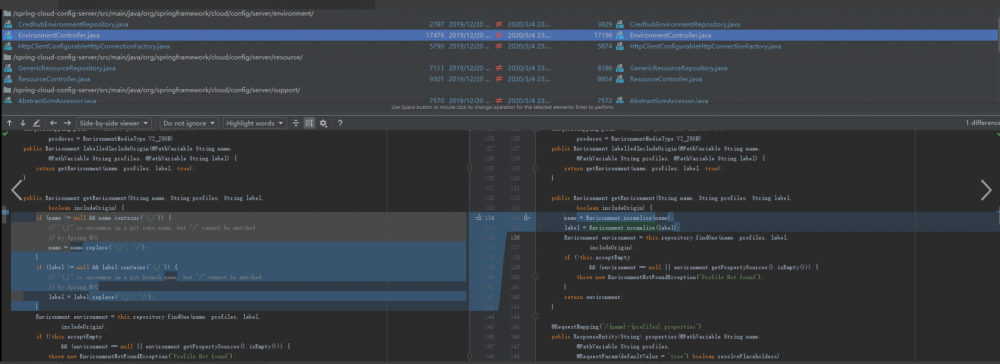Click right GenericResourceRepository.java file name

(x=679, y=68)
